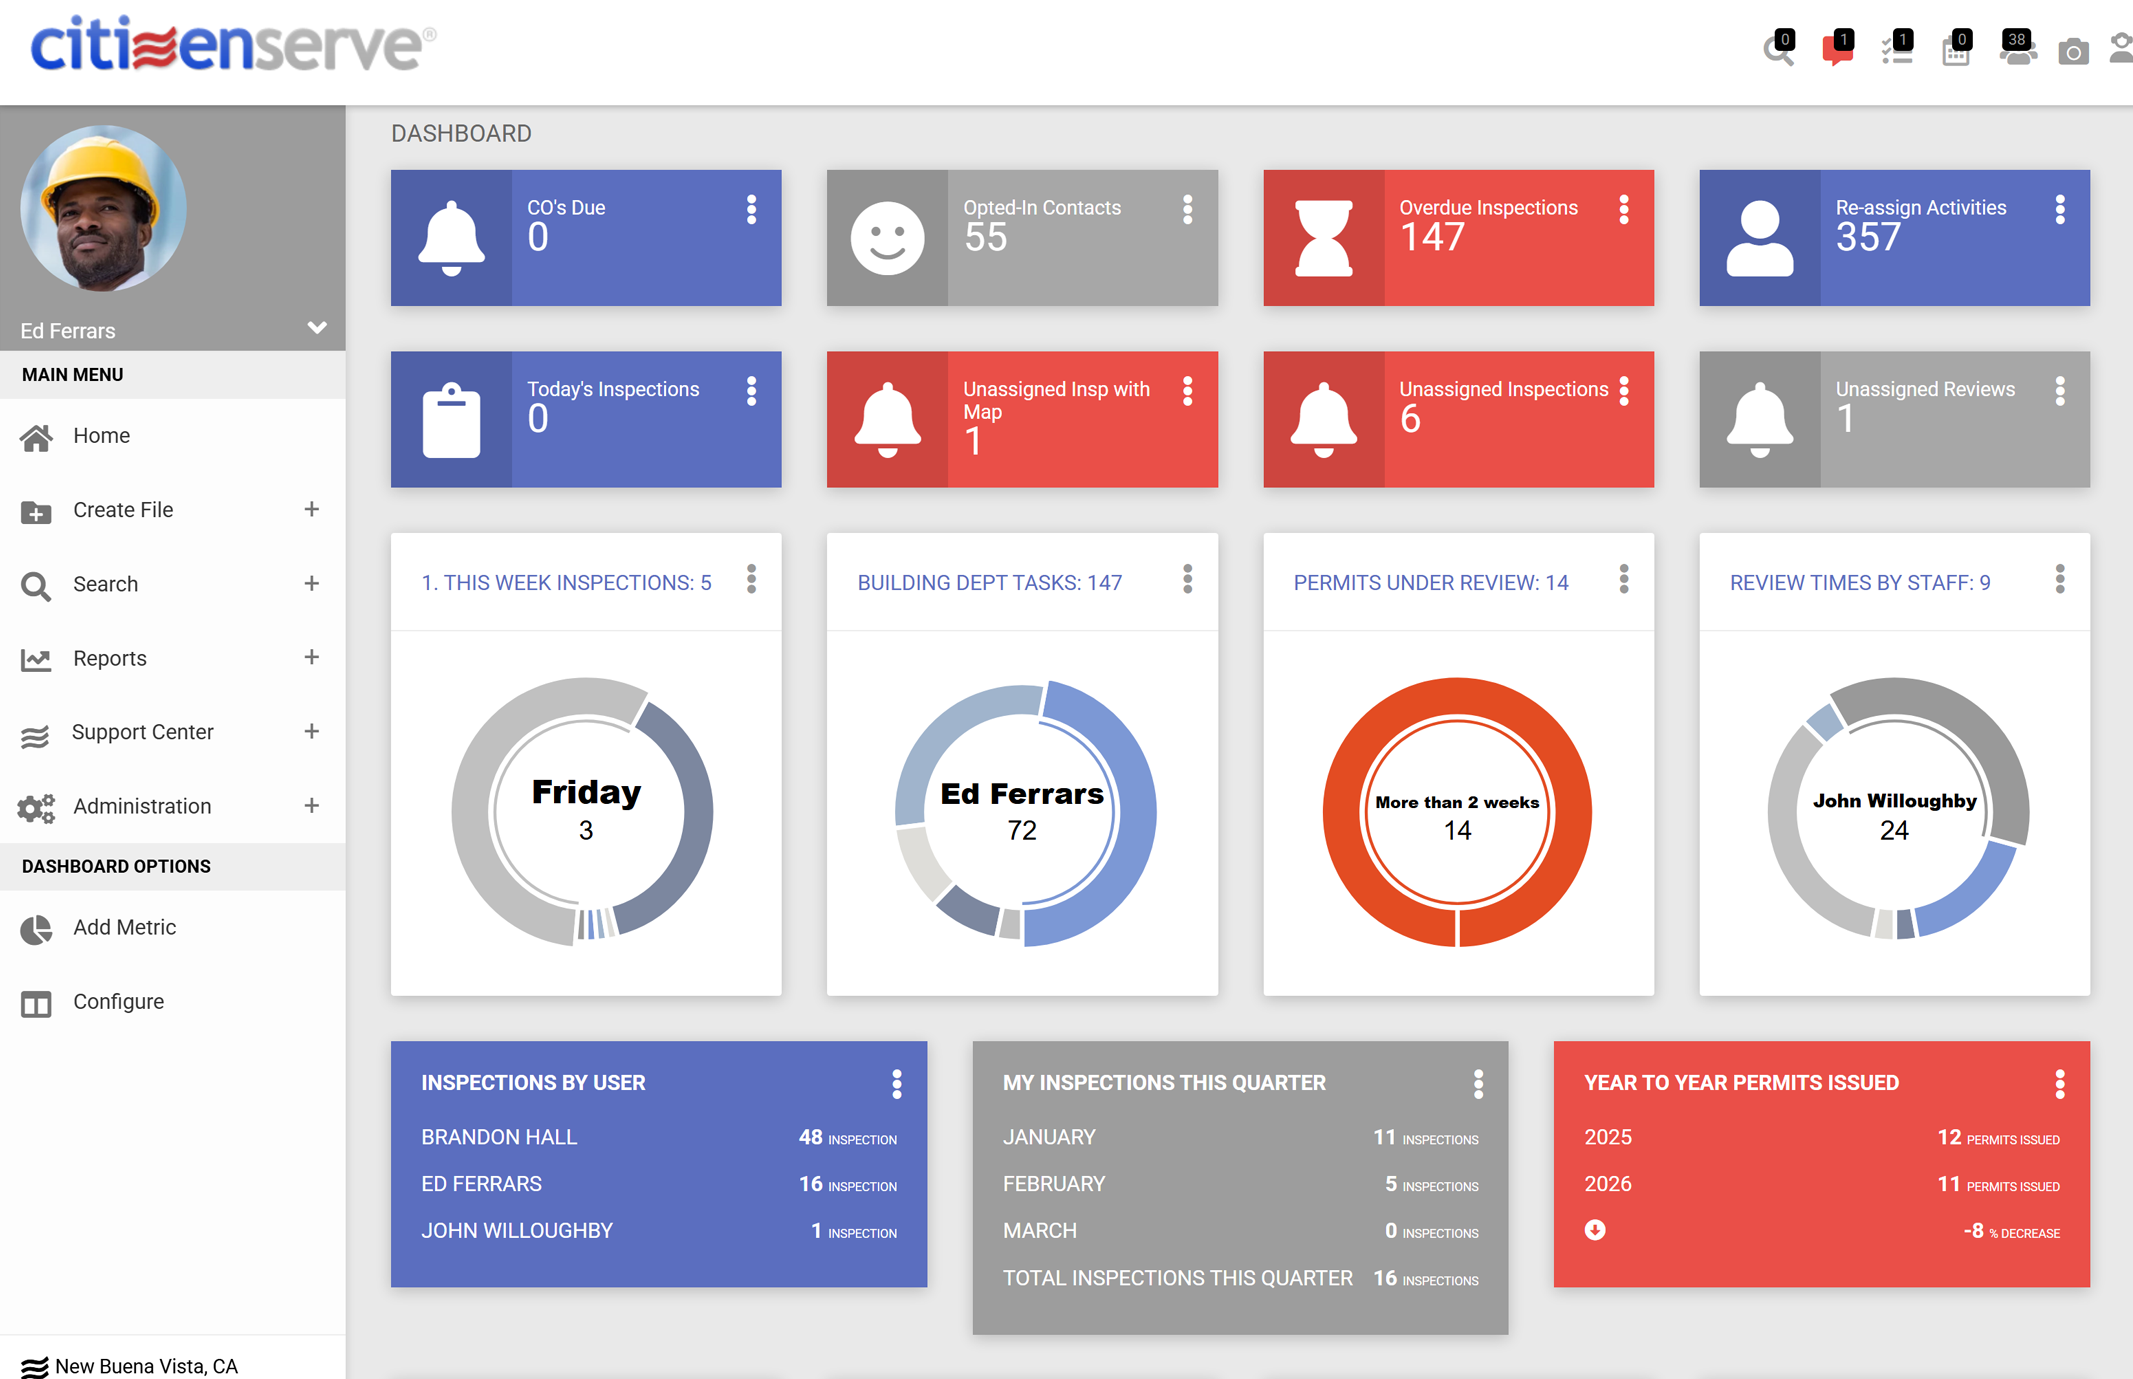Open Configure under Dashboard Options
This screenshot has height=1379, width=2133.
(118, 1001)
